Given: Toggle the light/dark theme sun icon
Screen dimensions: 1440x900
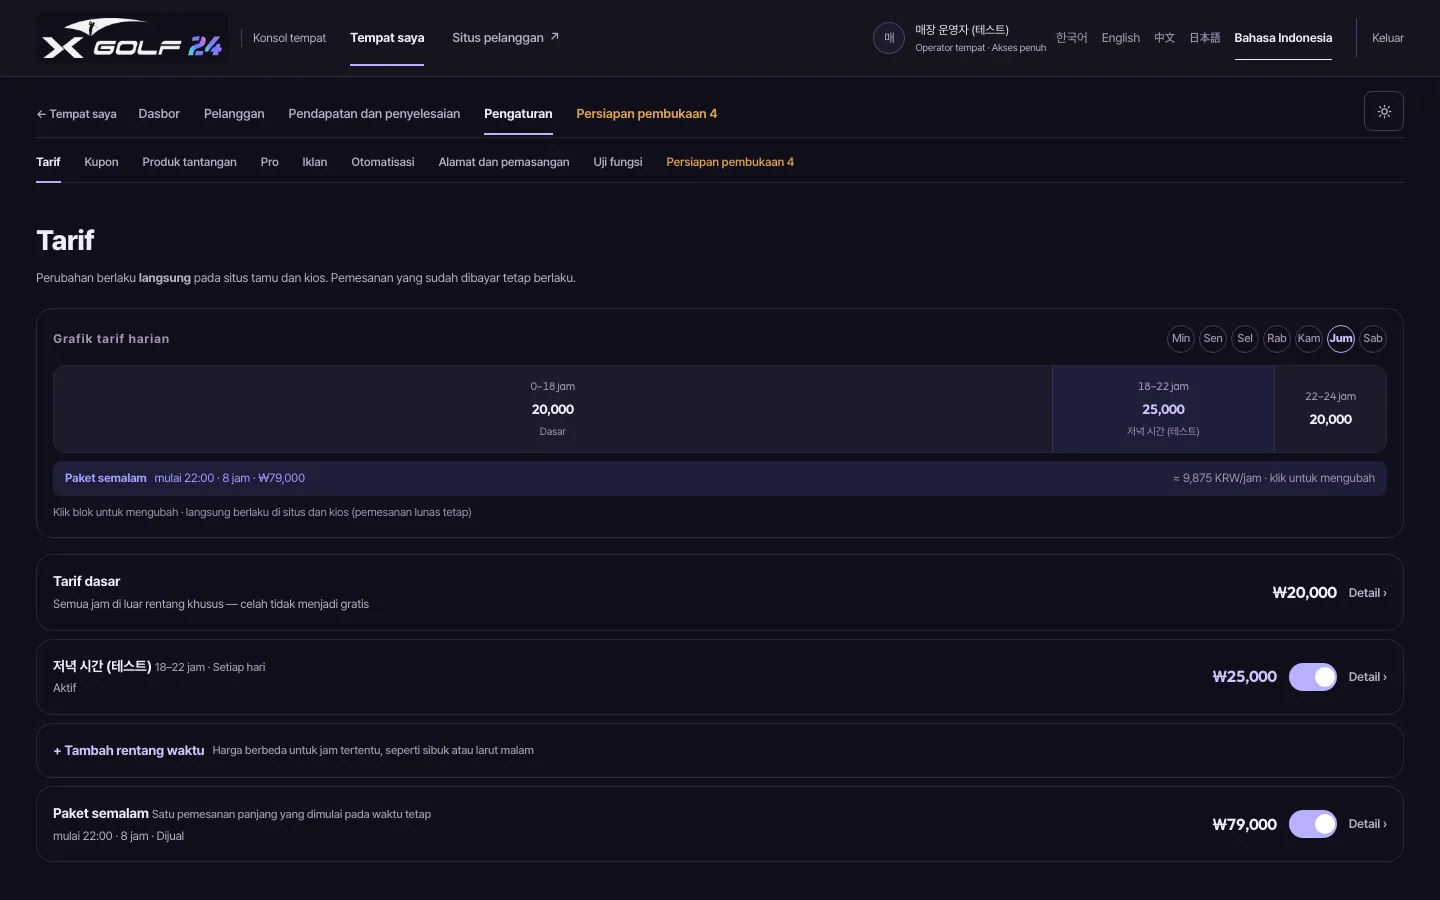Looking at the screenshot, I should click(1384, 111).
